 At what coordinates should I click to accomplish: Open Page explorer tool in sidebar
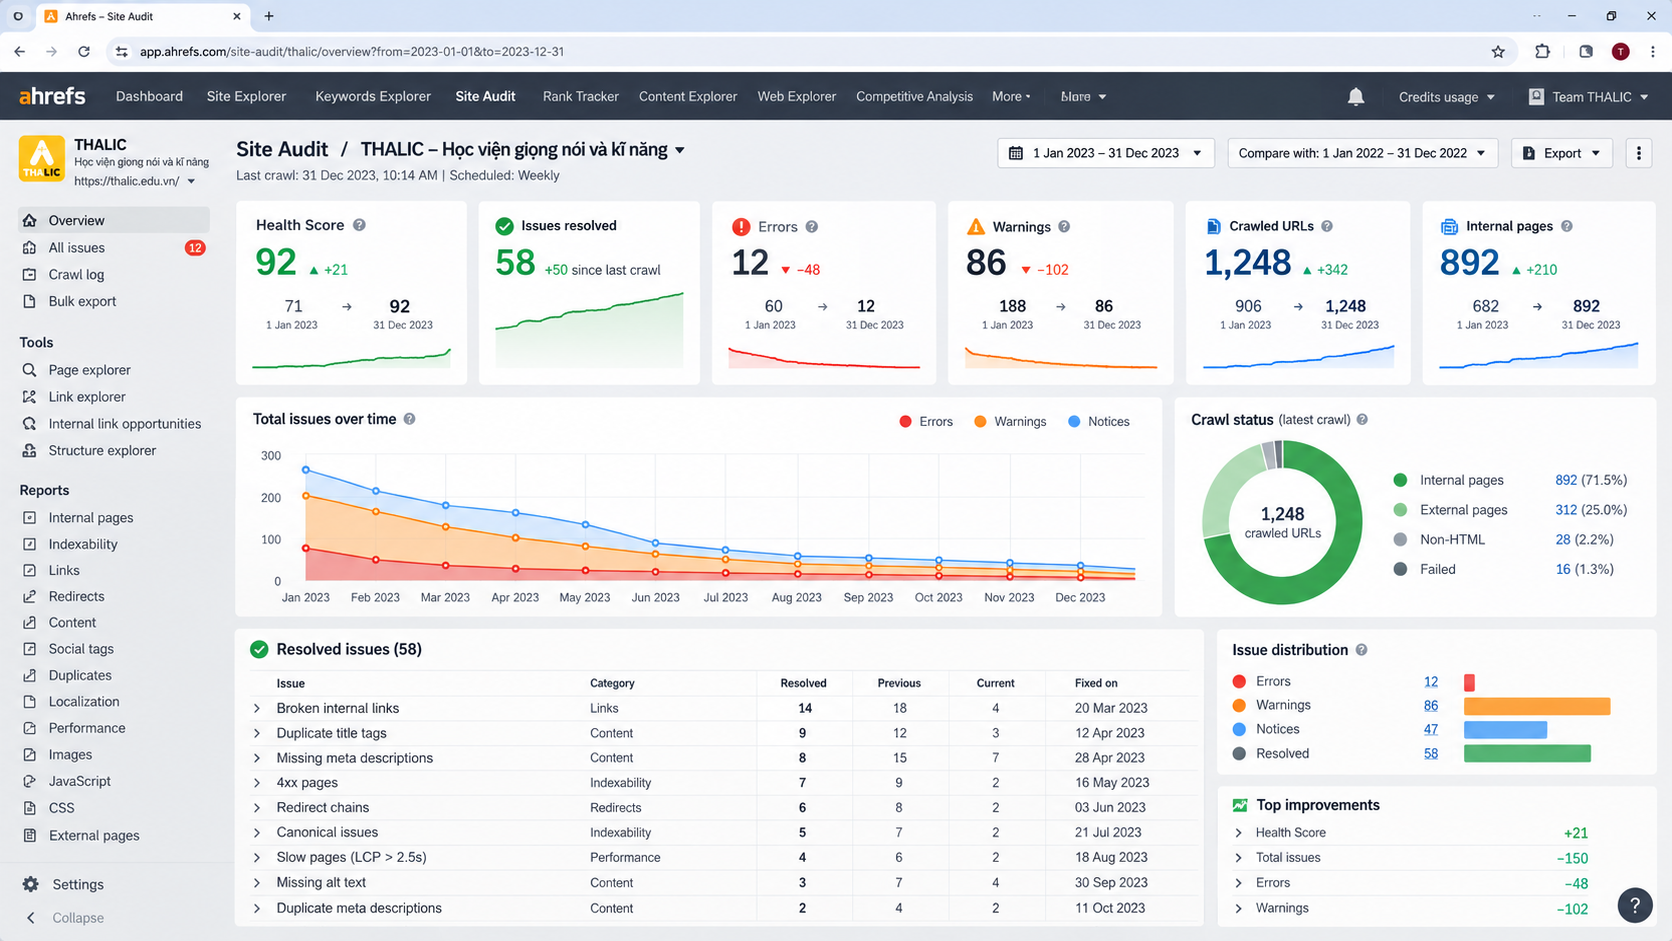coord(89,370)
